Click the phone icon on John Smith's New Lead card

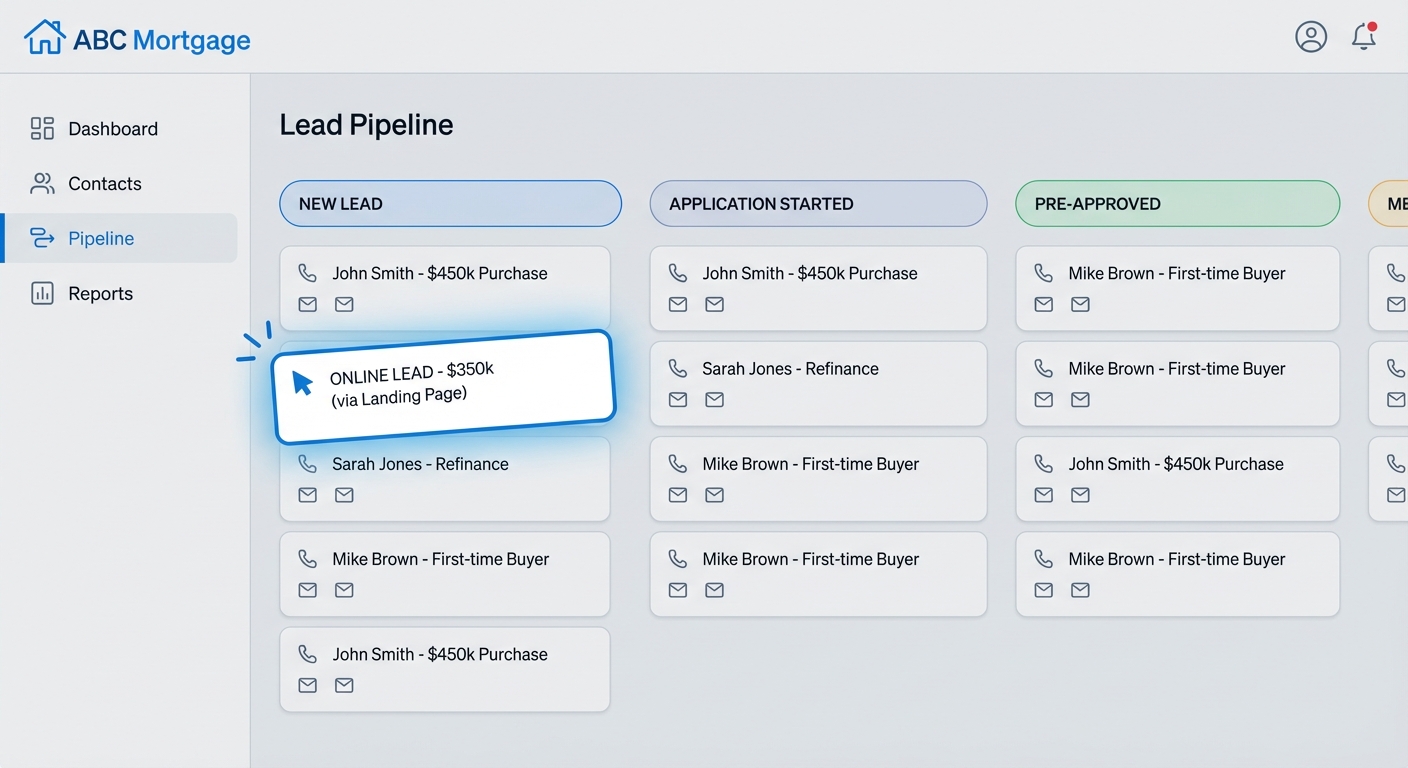[x=307, y=273]
